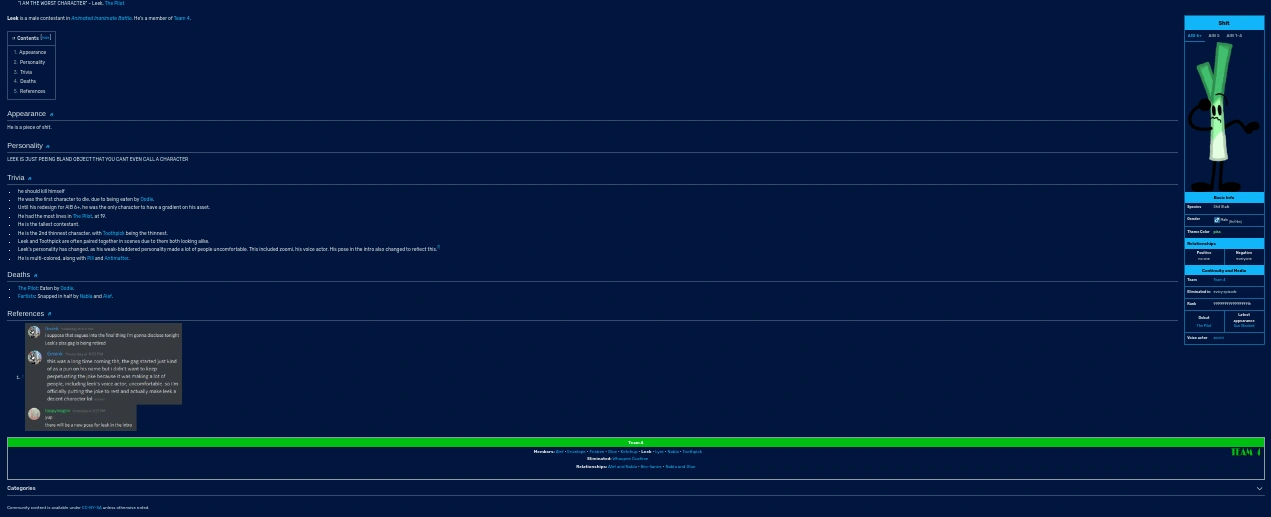
Task: Open the Antimatter link in Trivia
Action: (117, 258)
